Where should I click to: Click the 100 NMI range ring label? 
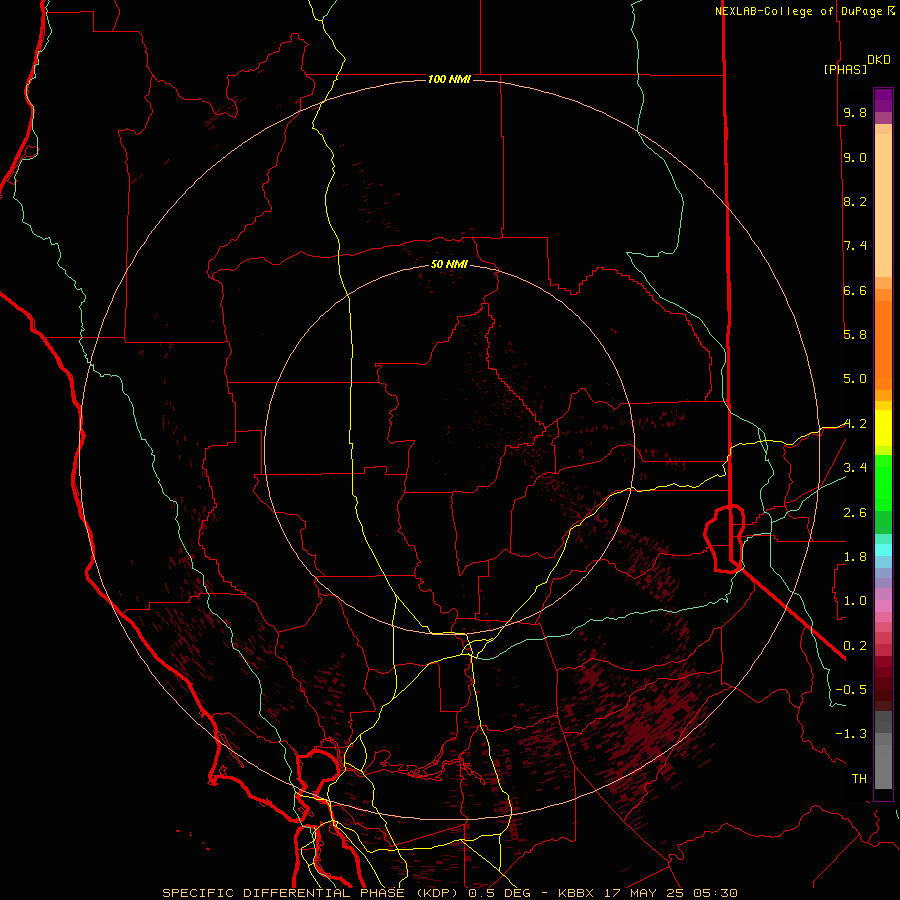coord(449,79)
